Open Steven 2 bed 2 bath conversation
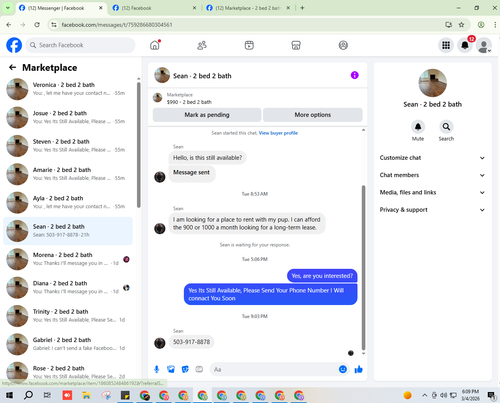500x403 pixels. pyautogui.click(x=68, y=146)
